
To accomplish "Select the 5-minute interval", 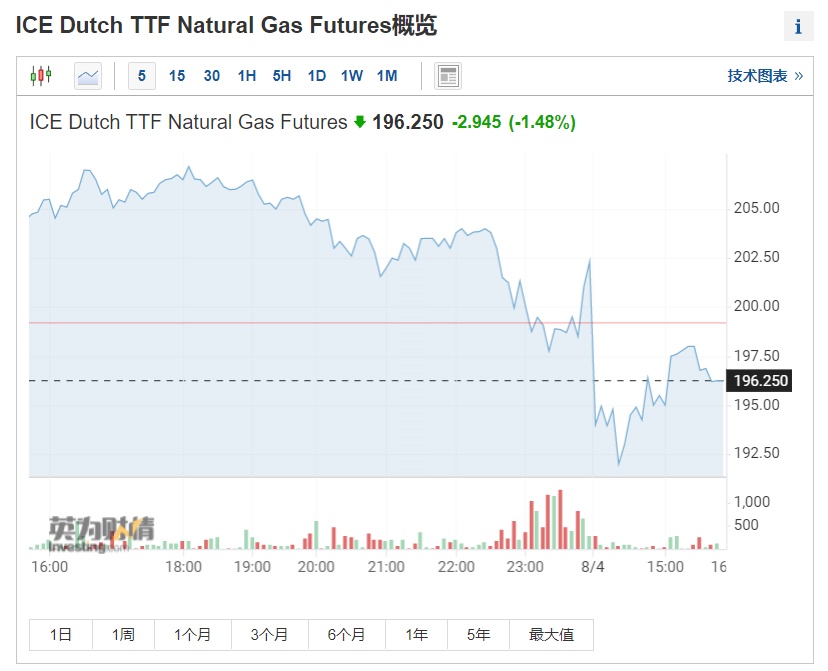I will pos(142,75).
